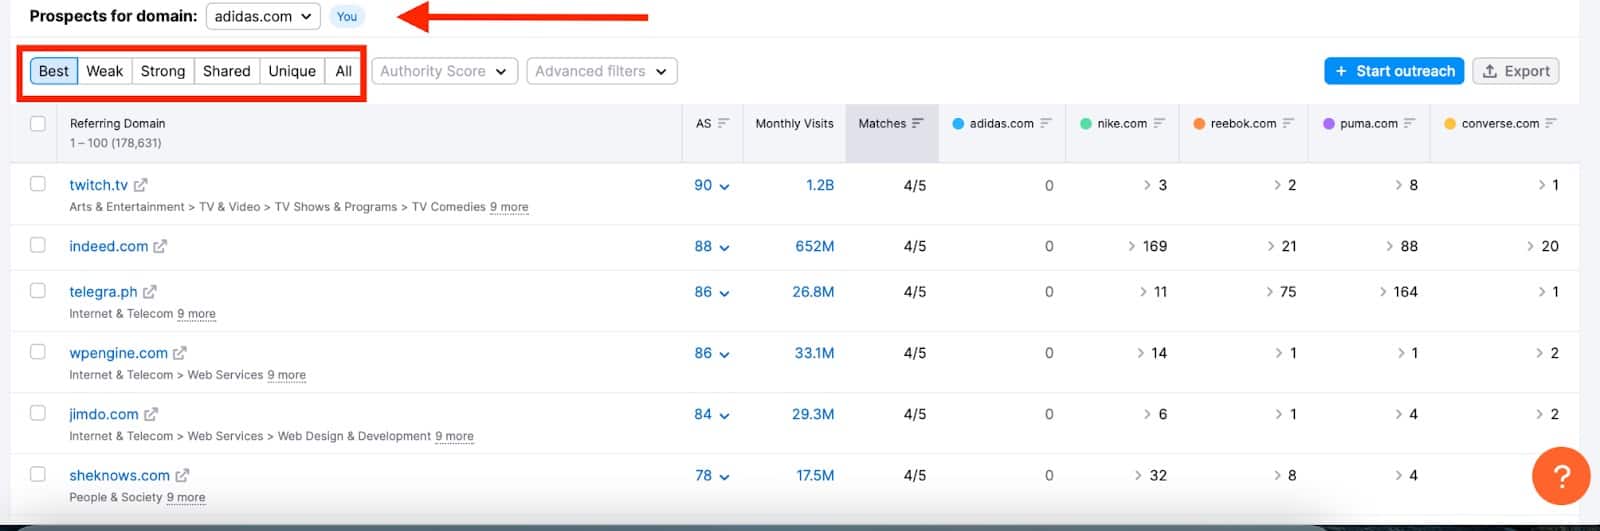Open the jimdo.com domain link
The image size is (1600, 531).
[104, 414]
